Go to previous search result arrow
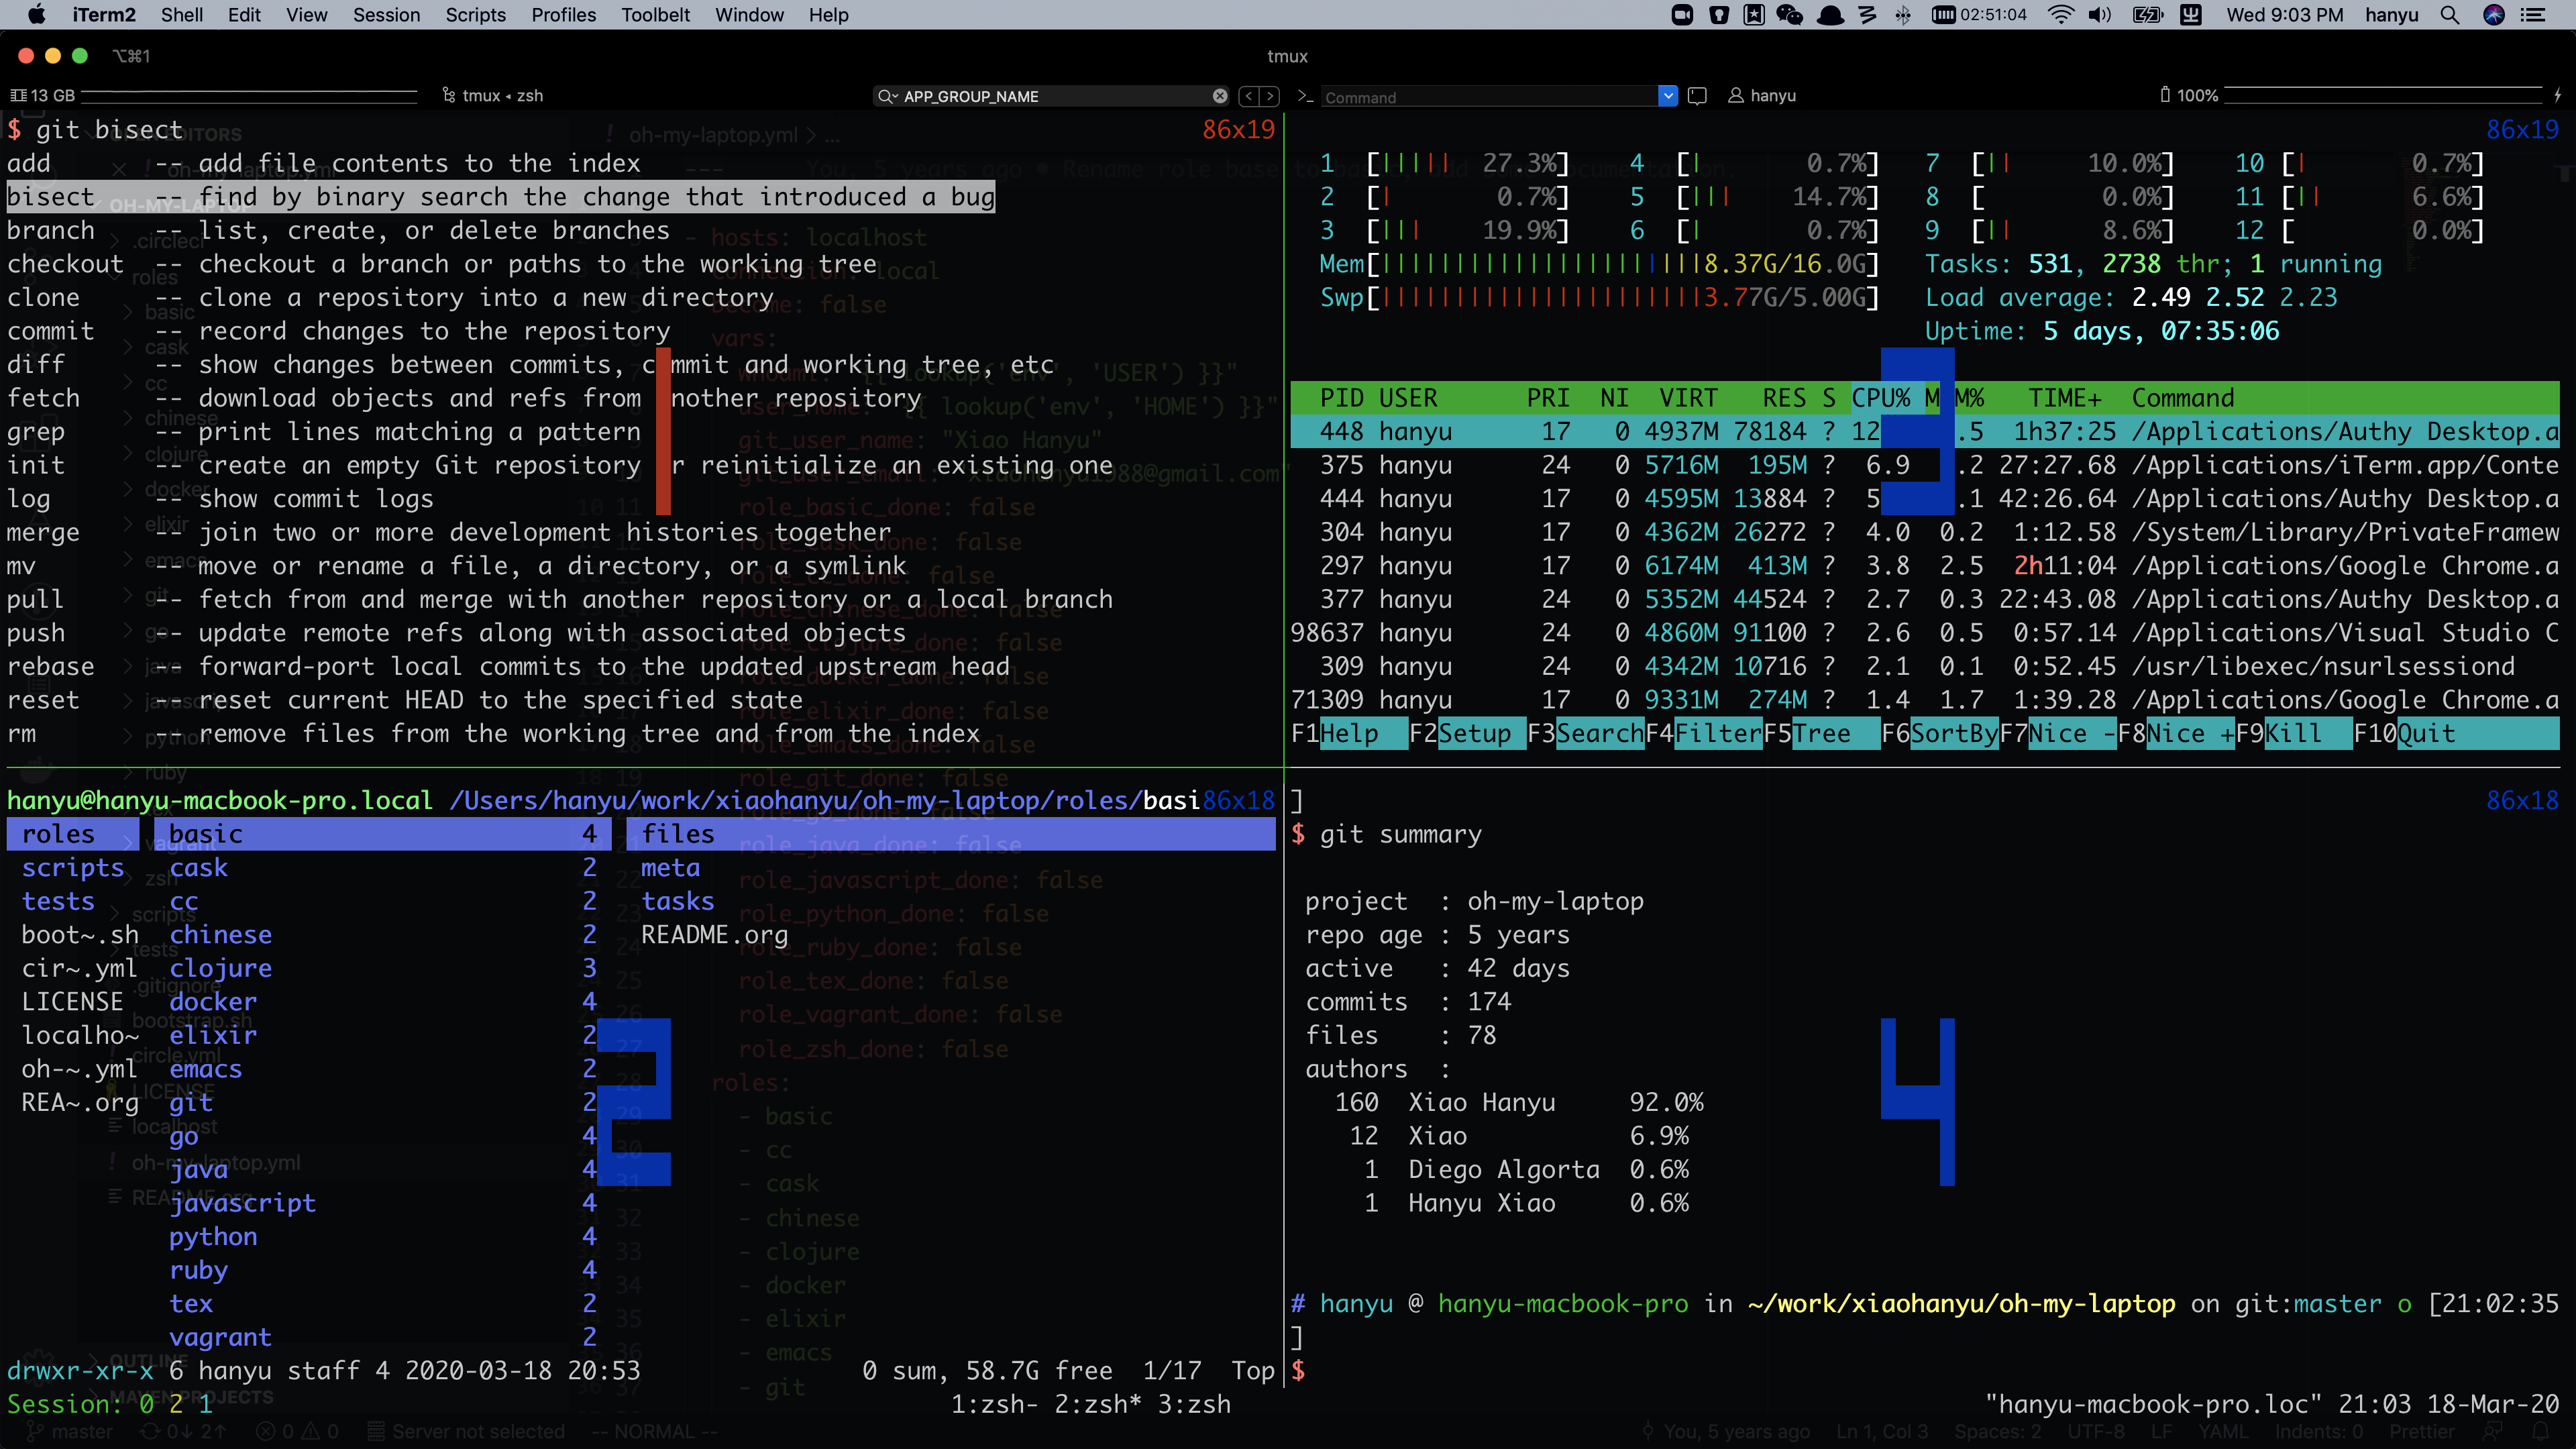 click(1248, 96)
